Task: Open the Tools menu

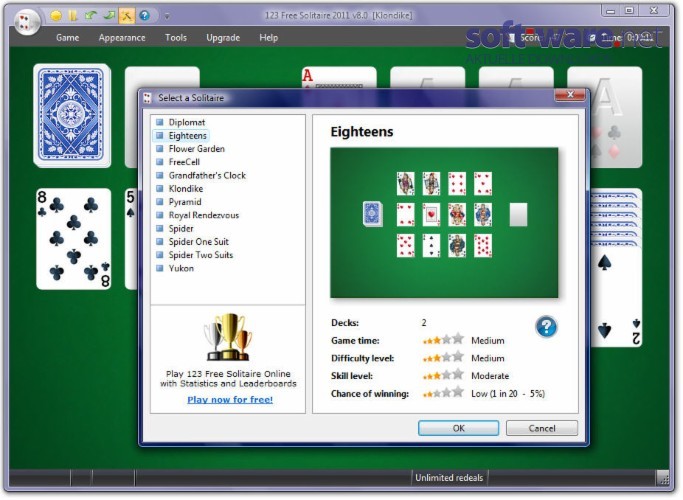Action: (176, 38)
